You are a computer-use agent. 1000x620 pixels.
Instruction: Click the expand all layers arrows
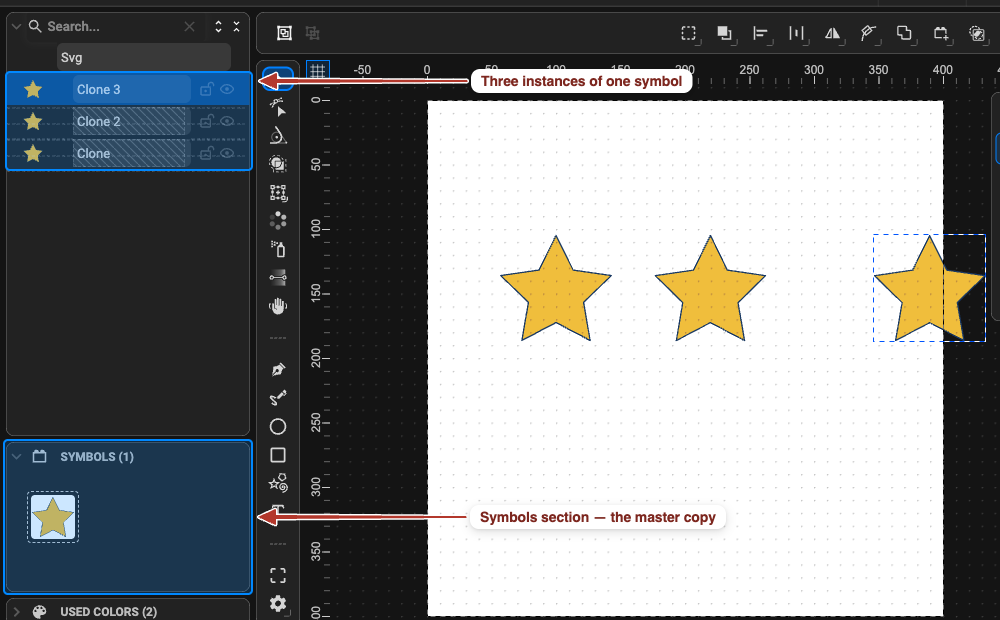[219, 26]
